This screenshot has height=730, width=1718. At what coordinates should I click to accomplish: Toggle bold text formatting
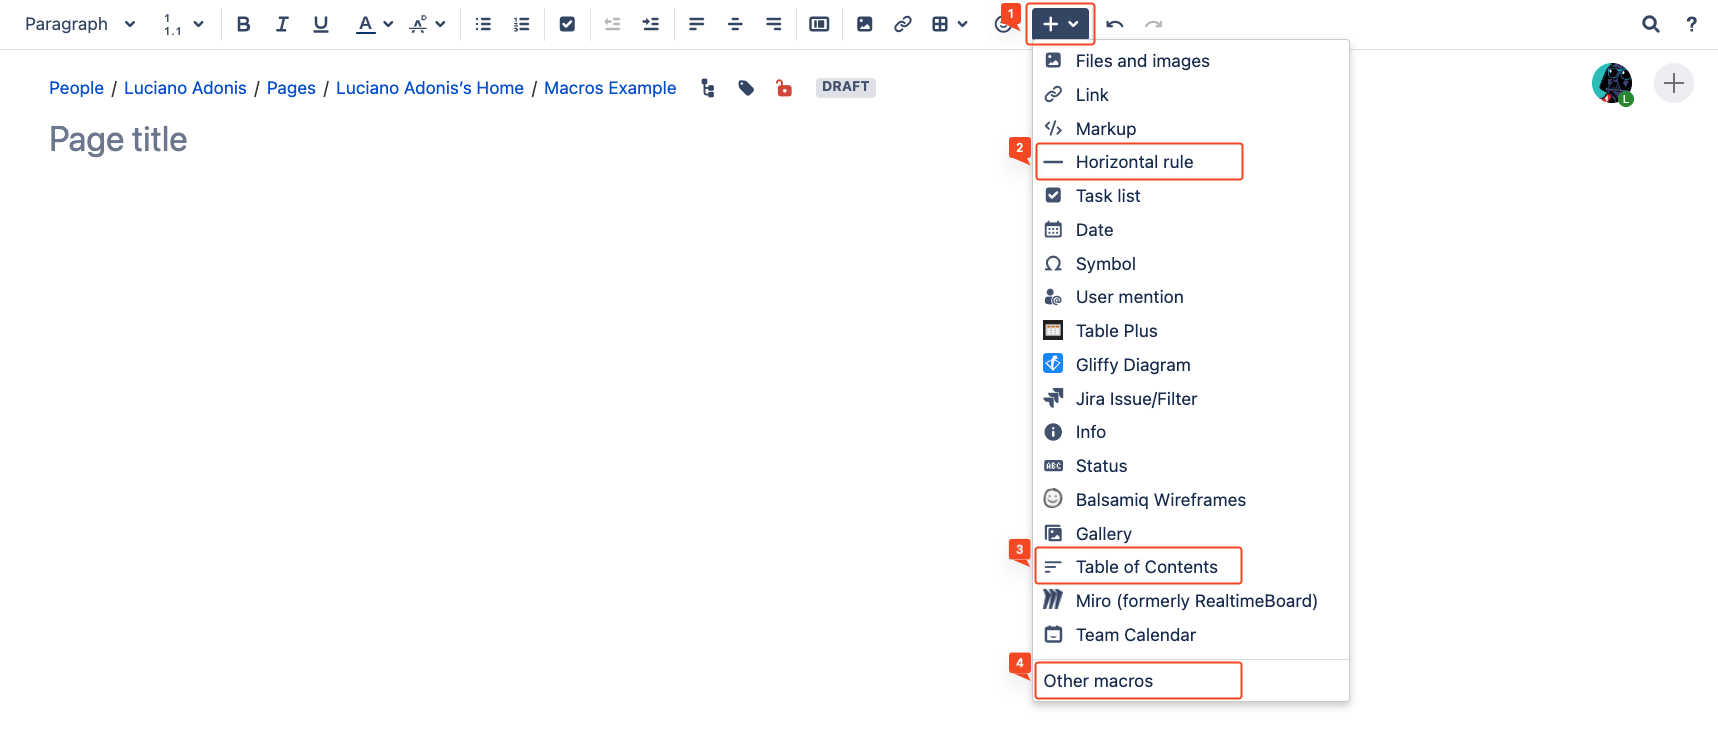(x=243, y=24)
